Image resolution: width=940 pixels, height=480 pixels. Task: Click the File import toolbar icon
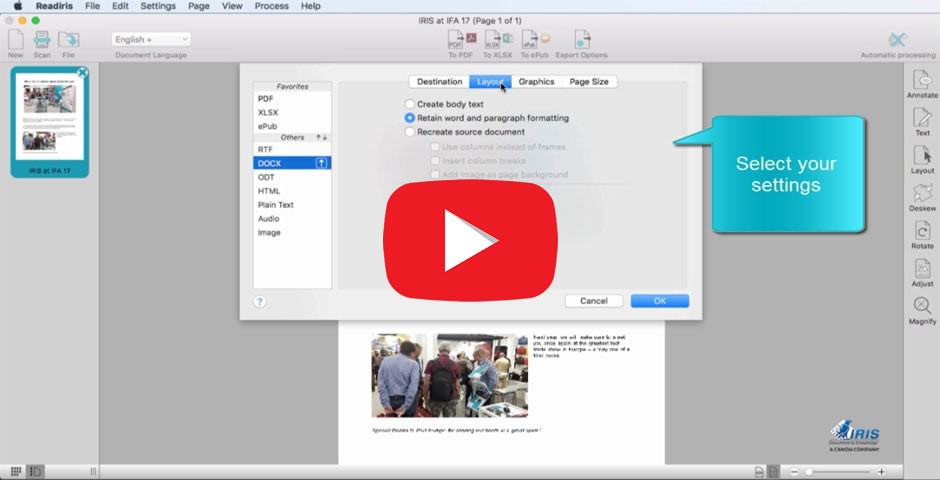tap(68, 44)
